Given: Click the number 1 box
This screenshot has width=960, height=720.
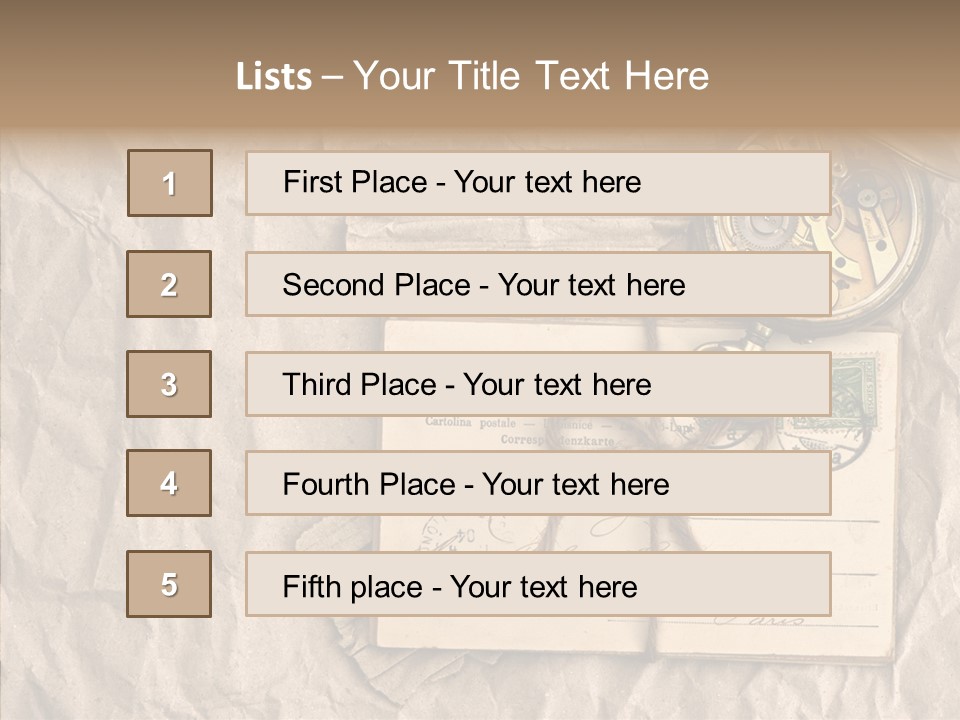Looking at the screenshot, I should click(170, 183).
